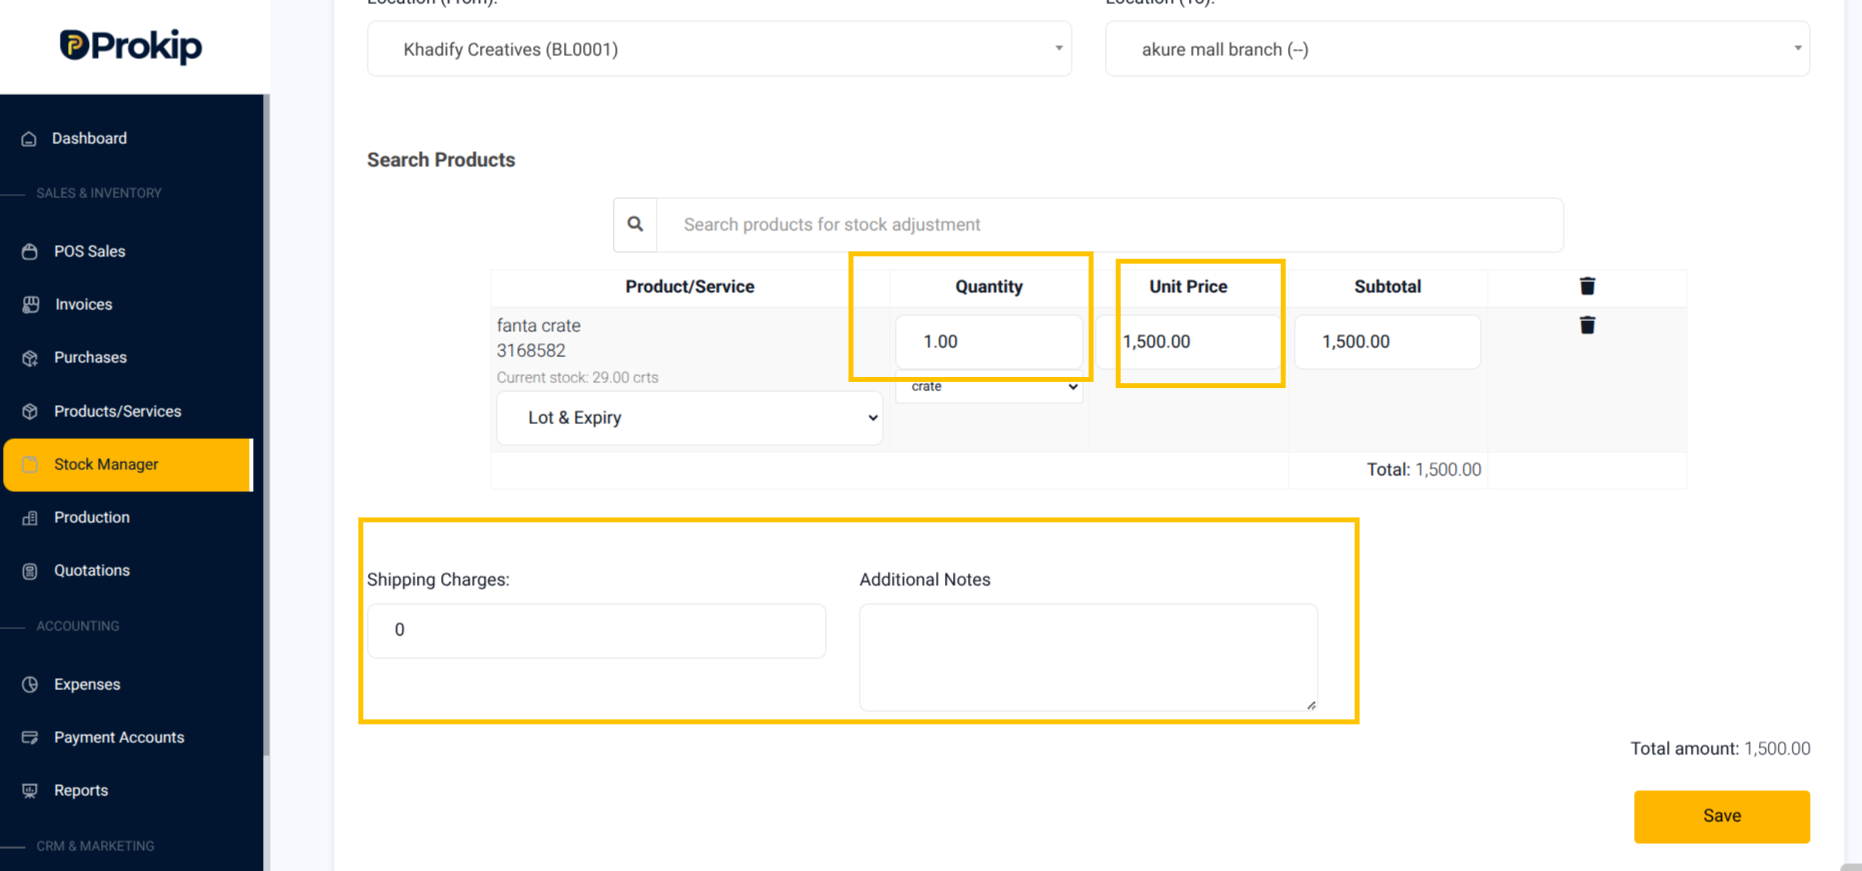1862x871 pixels.
Task: Go to POS Sales
Action: click(89, 251)
